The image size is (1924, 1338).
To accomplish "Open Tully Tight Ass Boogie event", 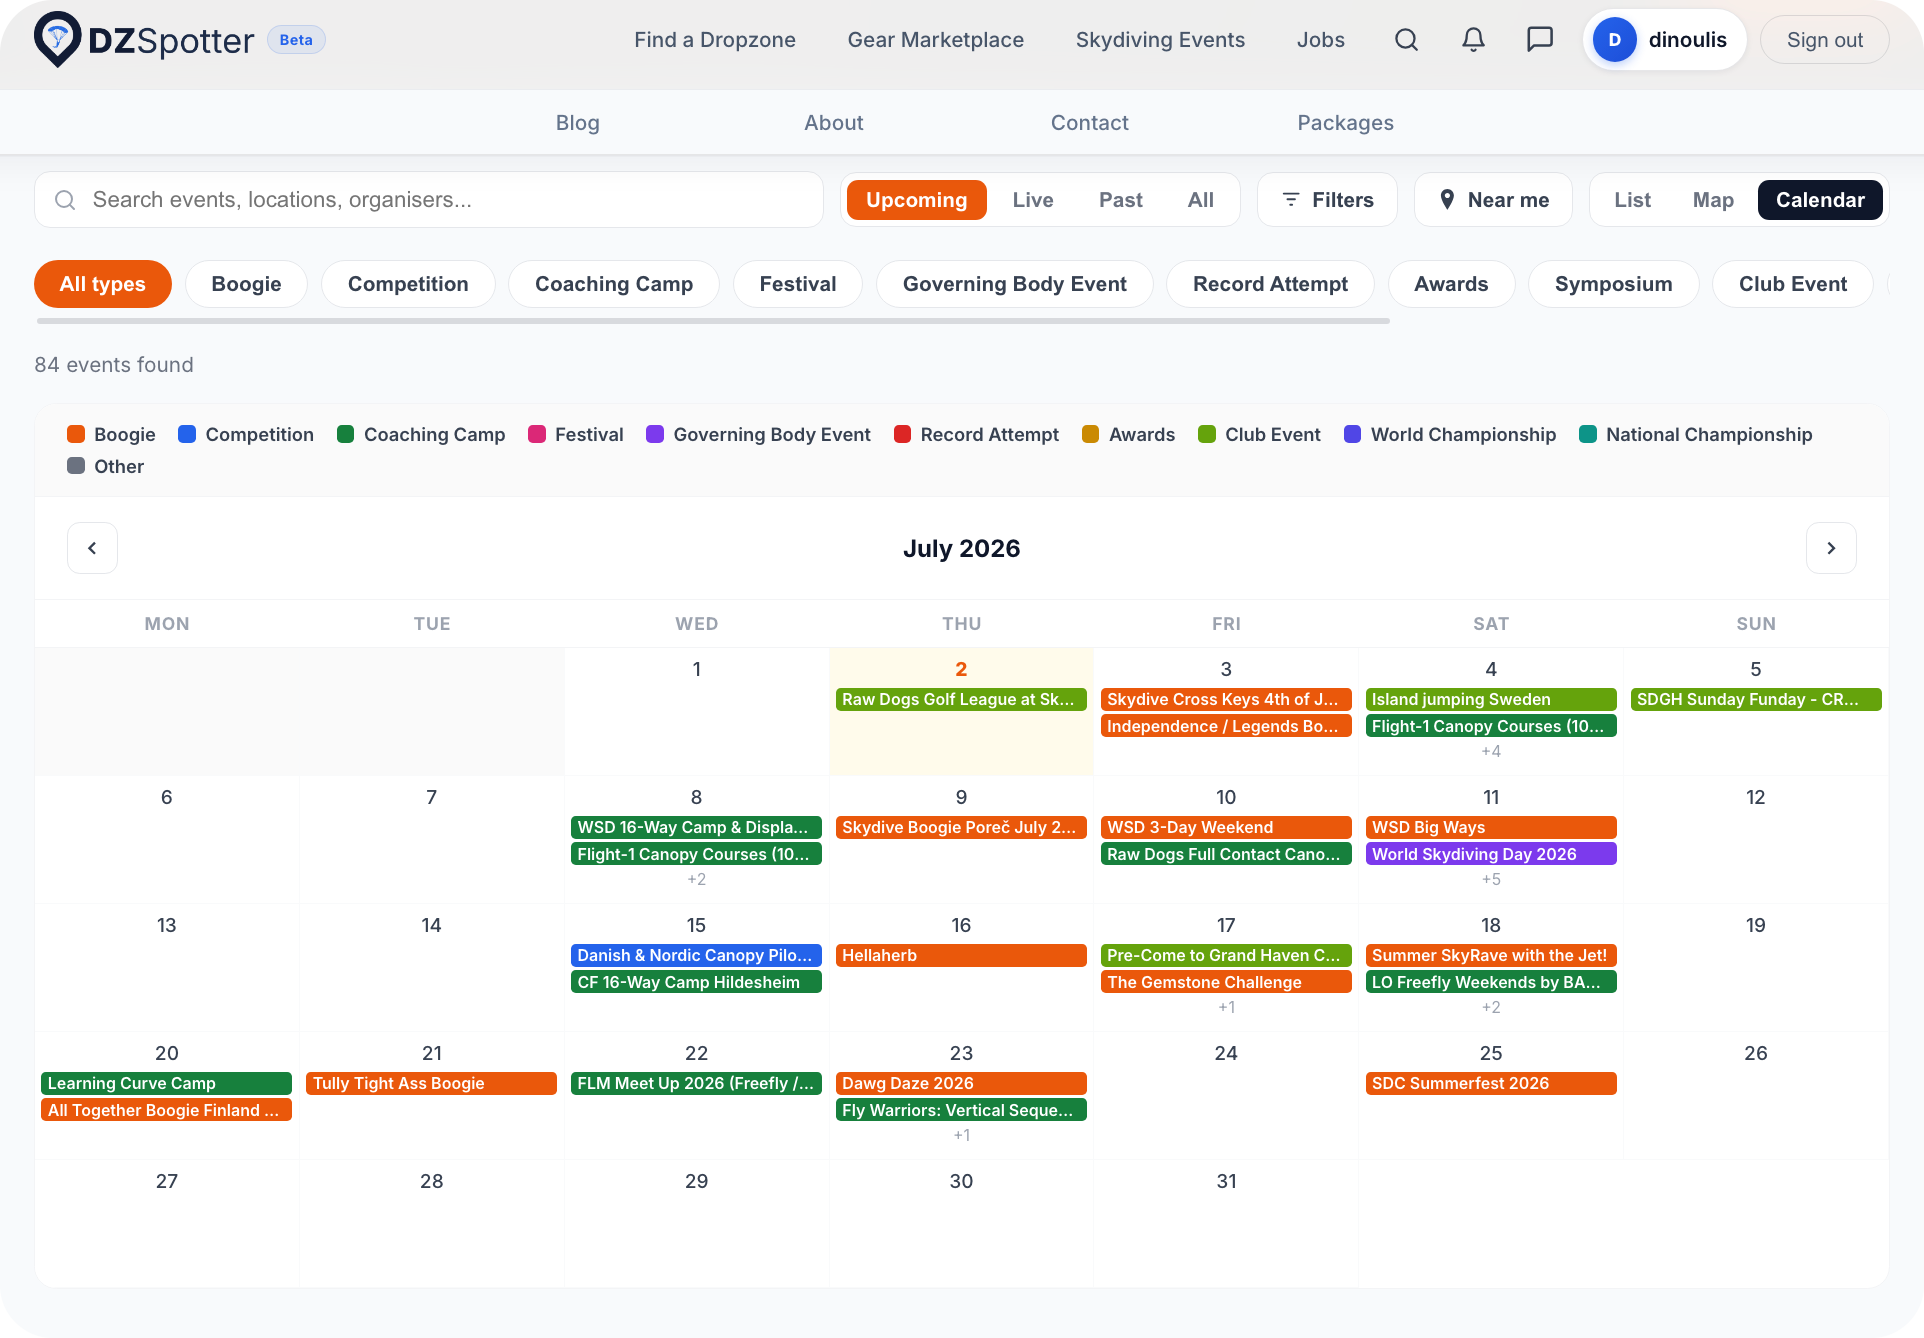I will pyautogui.click(x=431, y=1084).
